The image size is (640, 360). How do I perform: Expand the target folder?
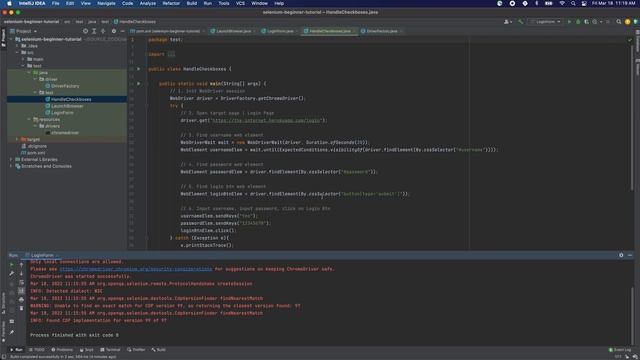click(x=18, y=140)
